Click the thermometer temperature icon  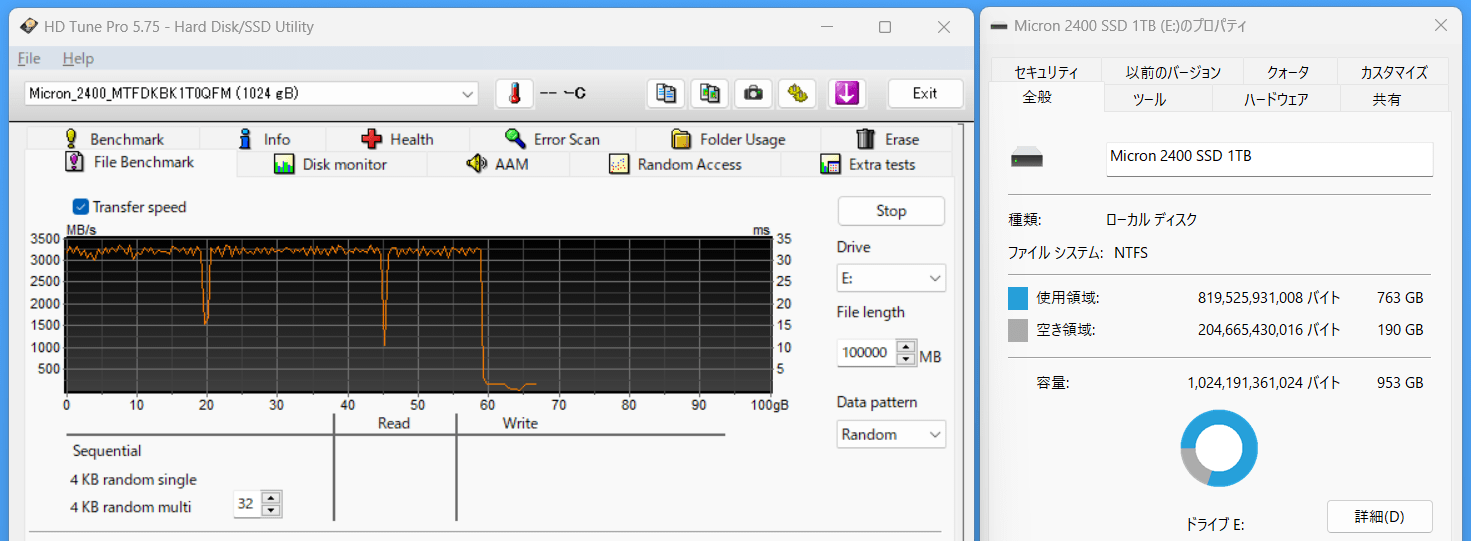pos(514,93)
